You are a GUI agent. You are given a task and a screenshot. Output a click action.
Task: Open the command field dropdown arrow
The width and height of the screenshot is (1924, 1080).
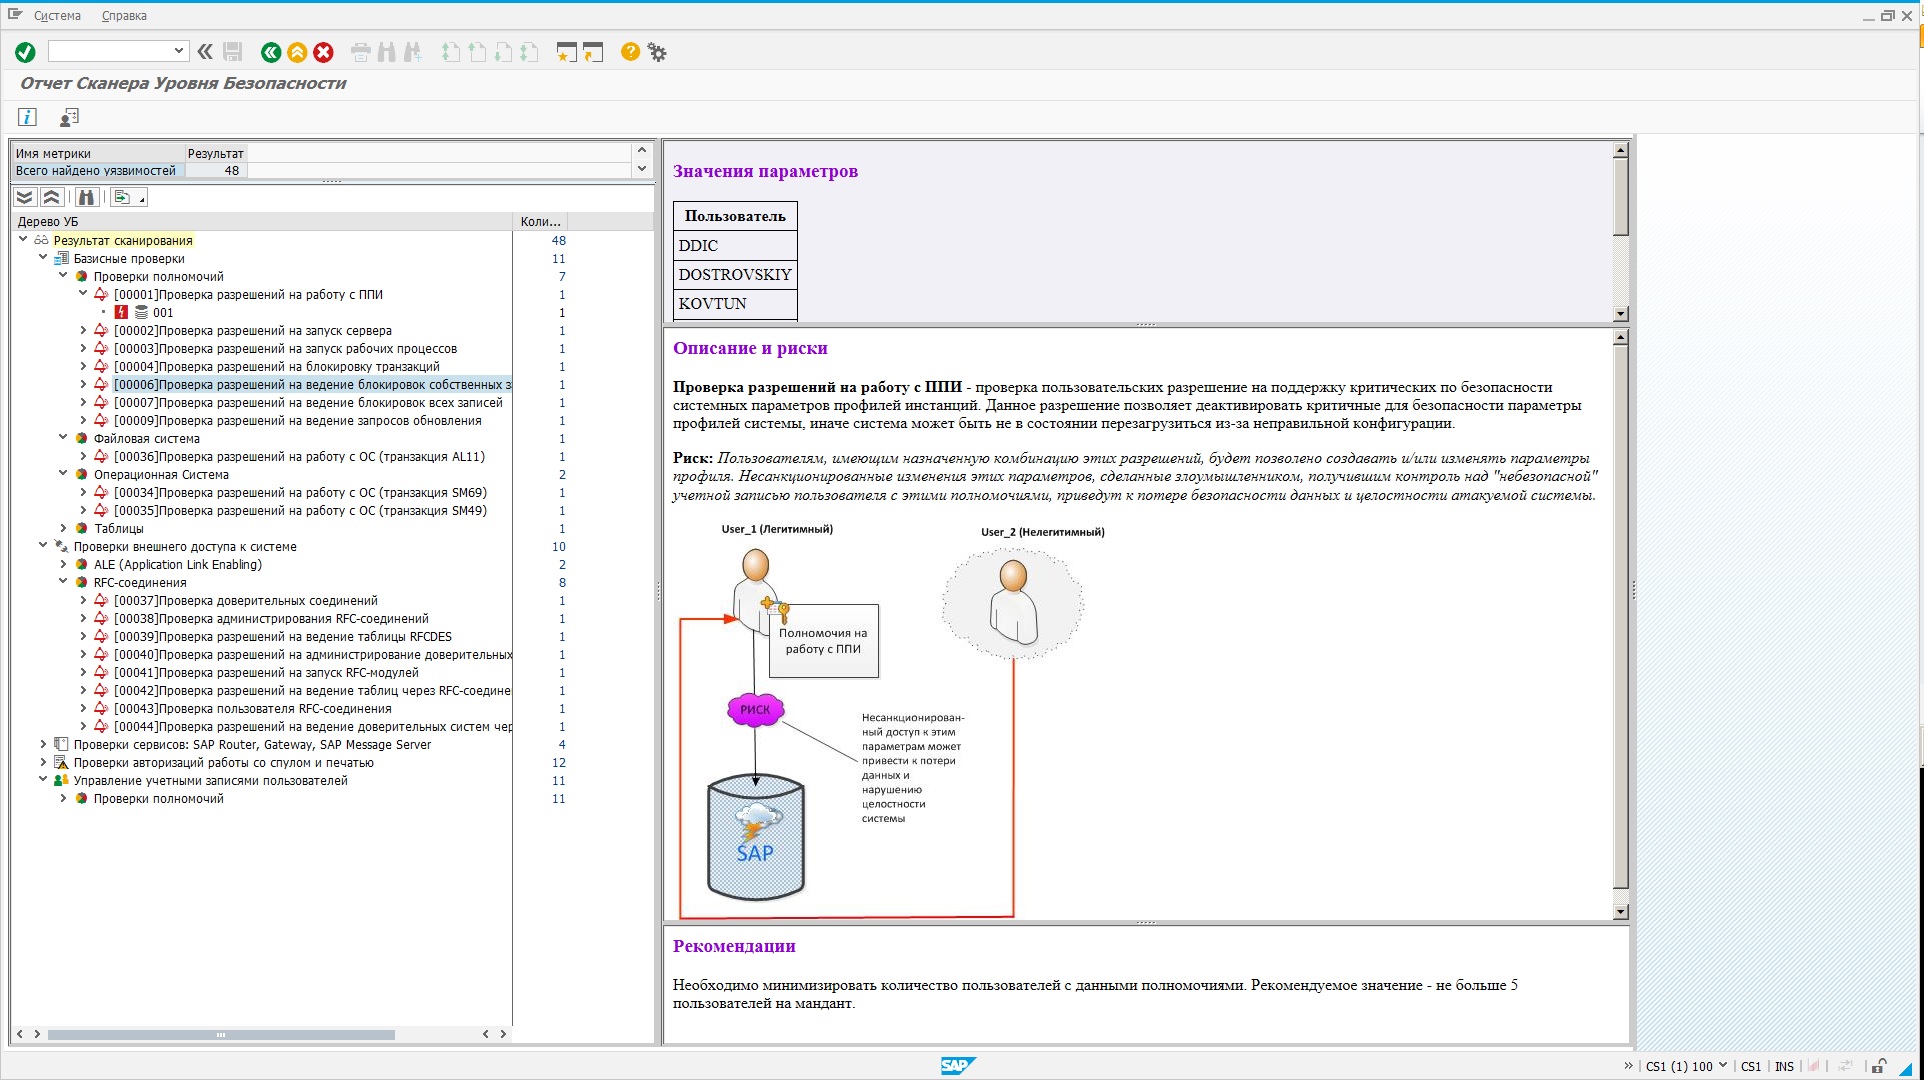(x=178, y=51)
